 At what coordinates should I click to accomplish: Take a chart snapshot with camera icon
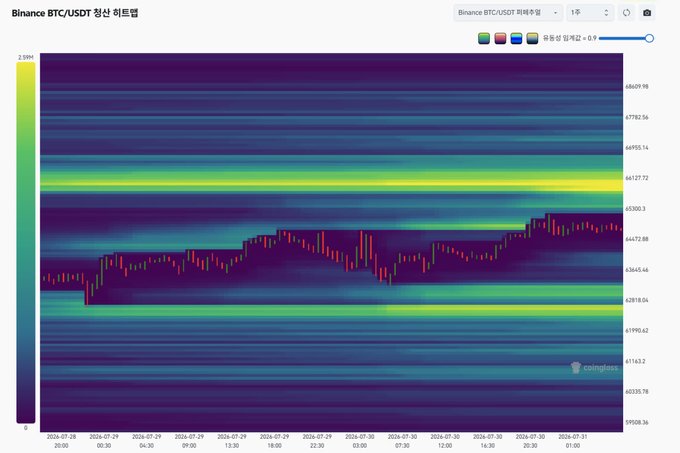coord(647,13)
